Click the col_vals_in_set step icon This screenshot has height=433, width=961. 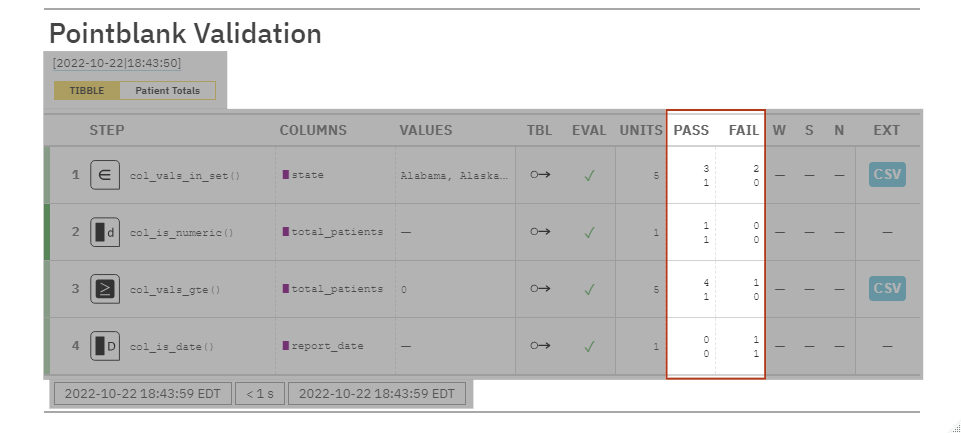click(x=104, y=175)
